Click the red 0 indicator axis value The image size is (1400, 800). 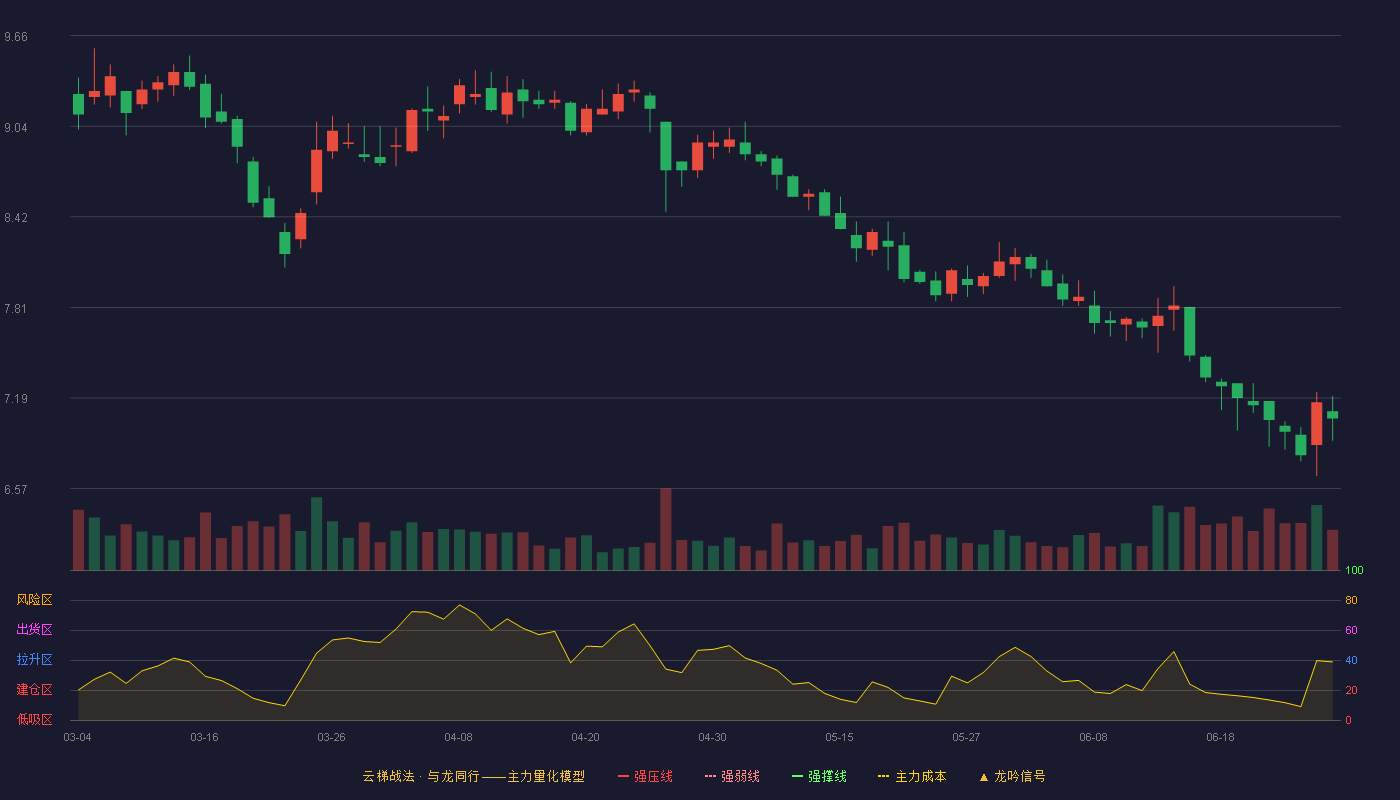click(x=1348, y=720)
